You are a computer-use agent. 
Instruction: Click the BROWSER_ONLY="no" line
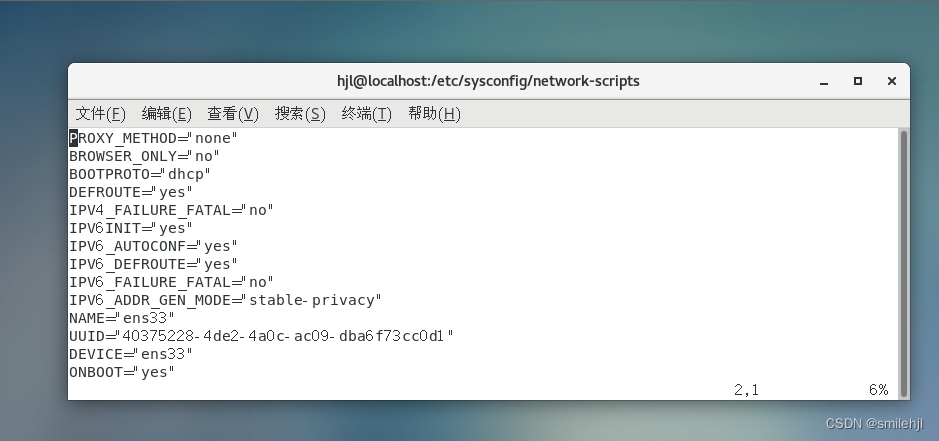coord(144,155)
